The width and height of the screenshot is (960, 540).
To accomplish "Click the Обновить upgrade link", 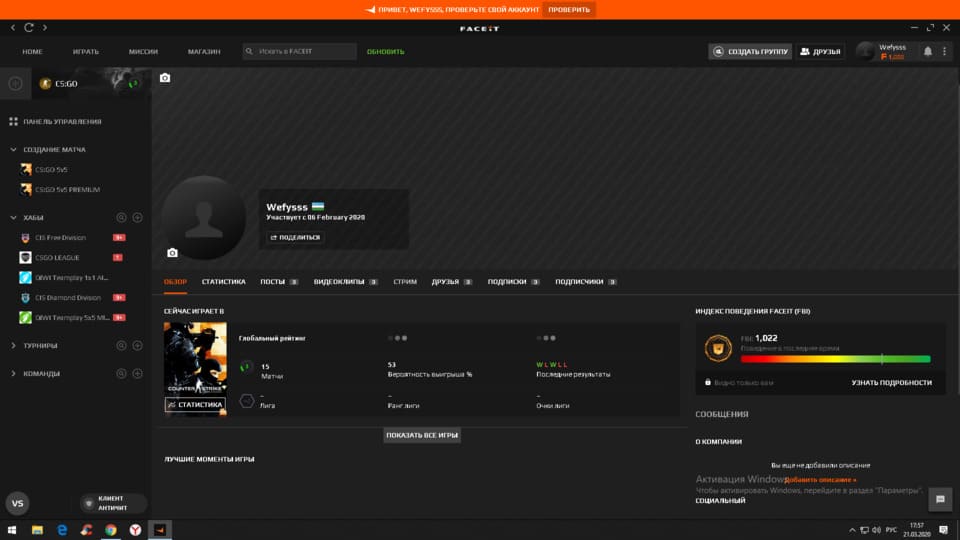I will click(385, 51).
